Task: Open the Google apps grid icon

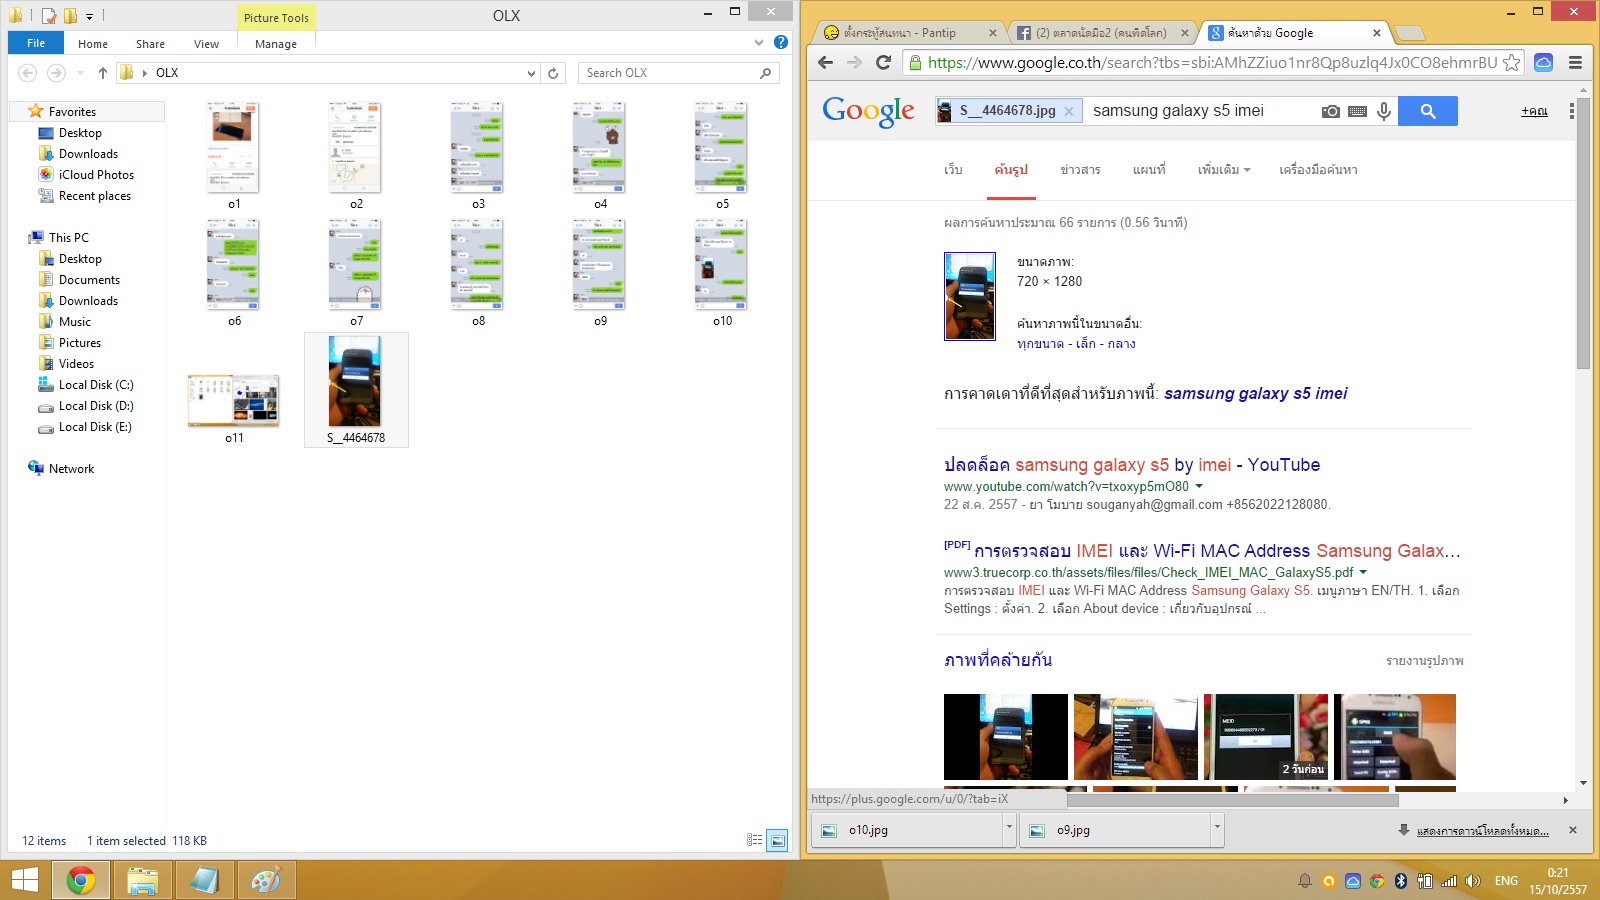Action: [x=1571, y=111]
